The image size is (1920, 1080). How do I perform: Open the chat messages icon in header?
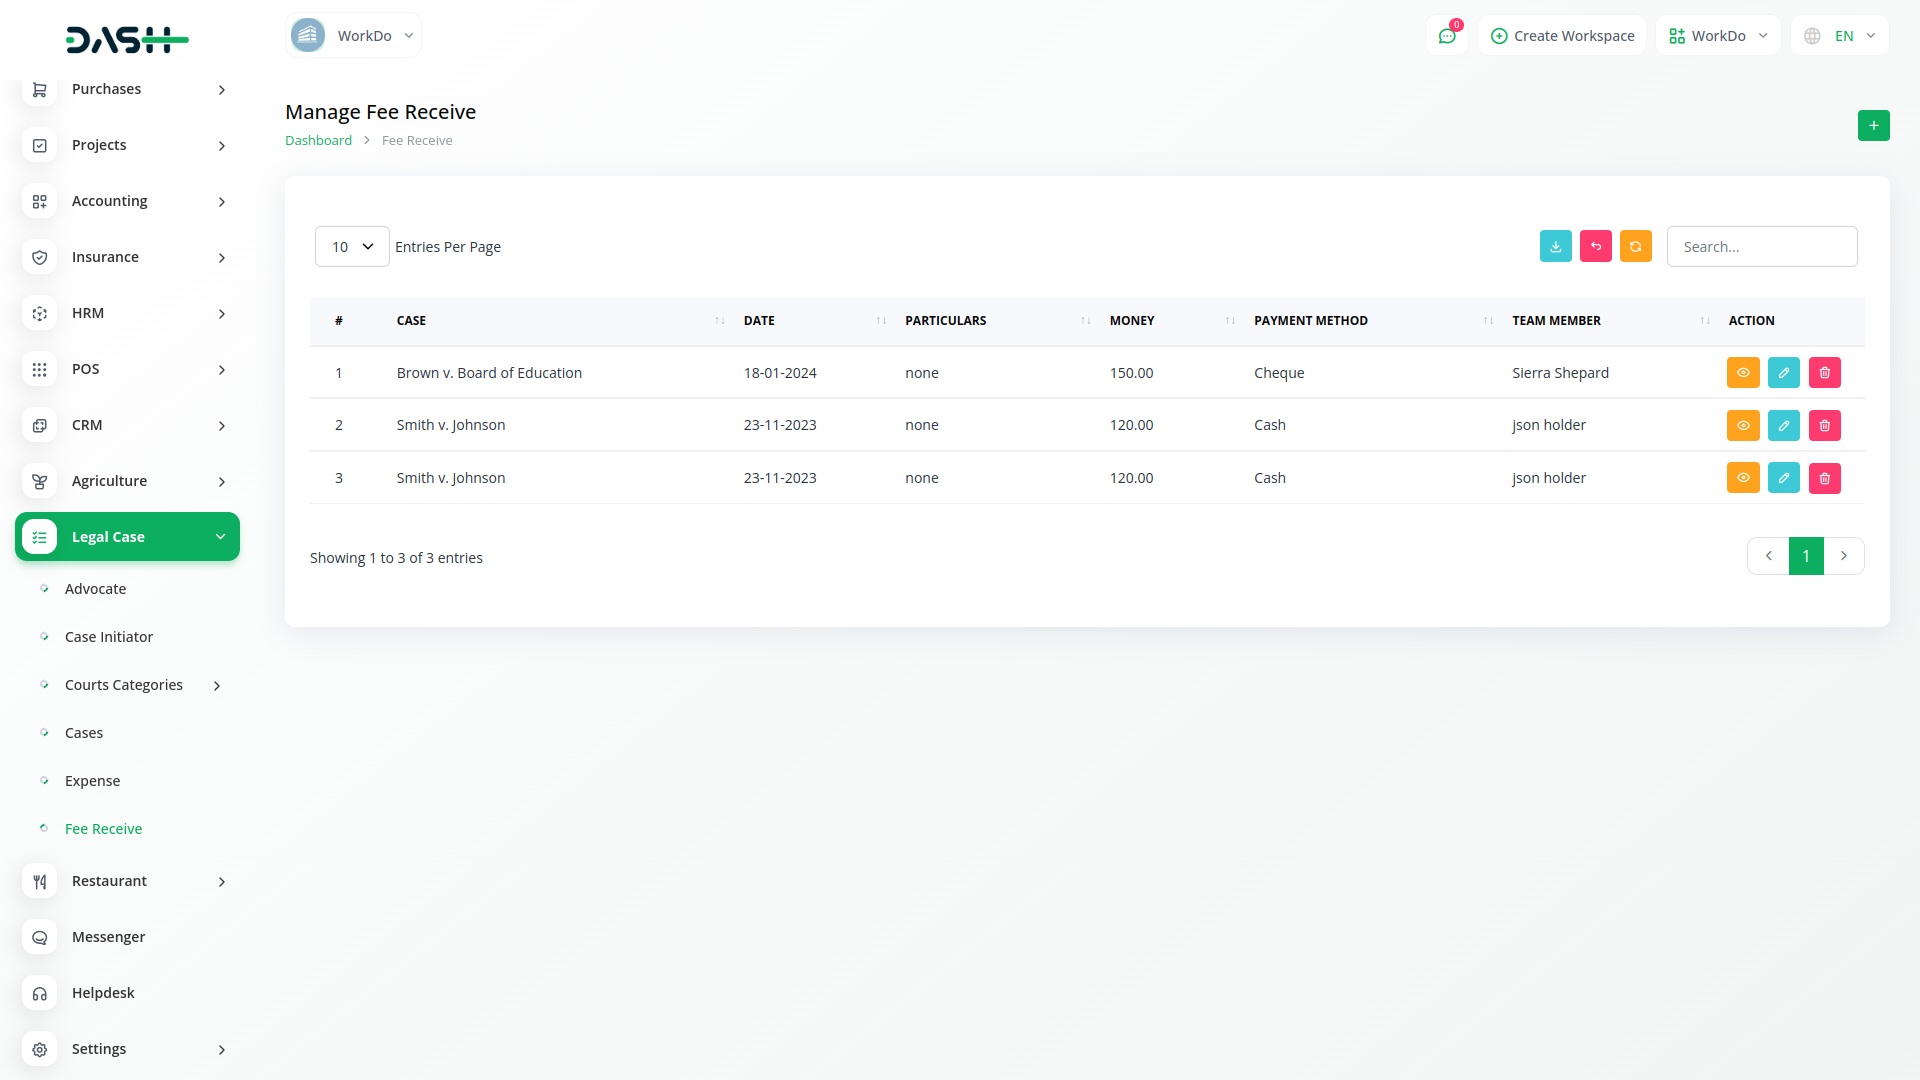coord(1446,36)
